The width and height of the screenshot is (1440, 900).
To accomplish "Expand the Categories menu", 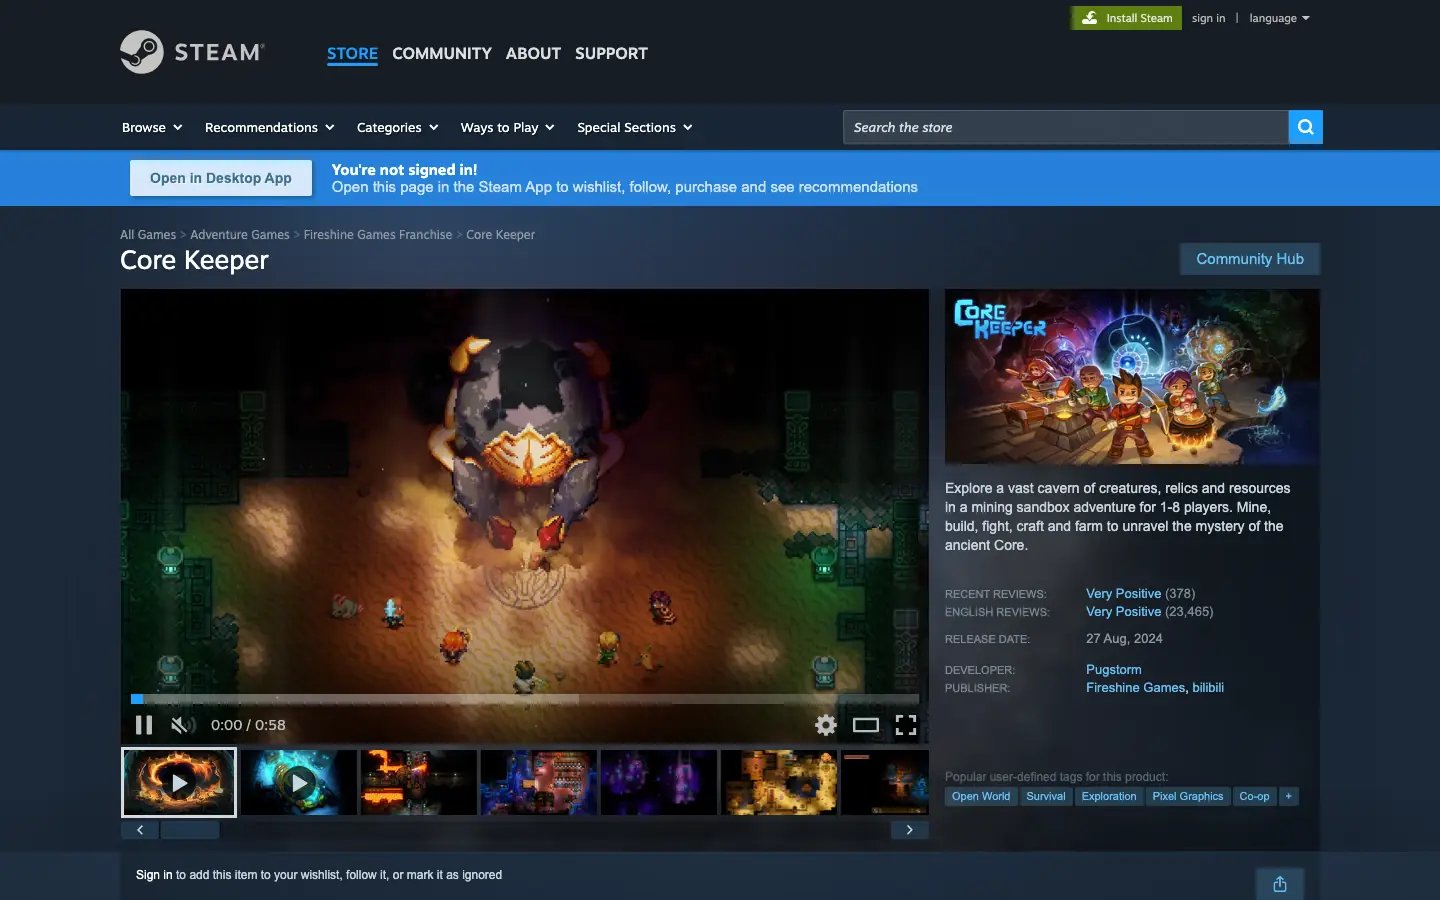I will tap(397, 127).
